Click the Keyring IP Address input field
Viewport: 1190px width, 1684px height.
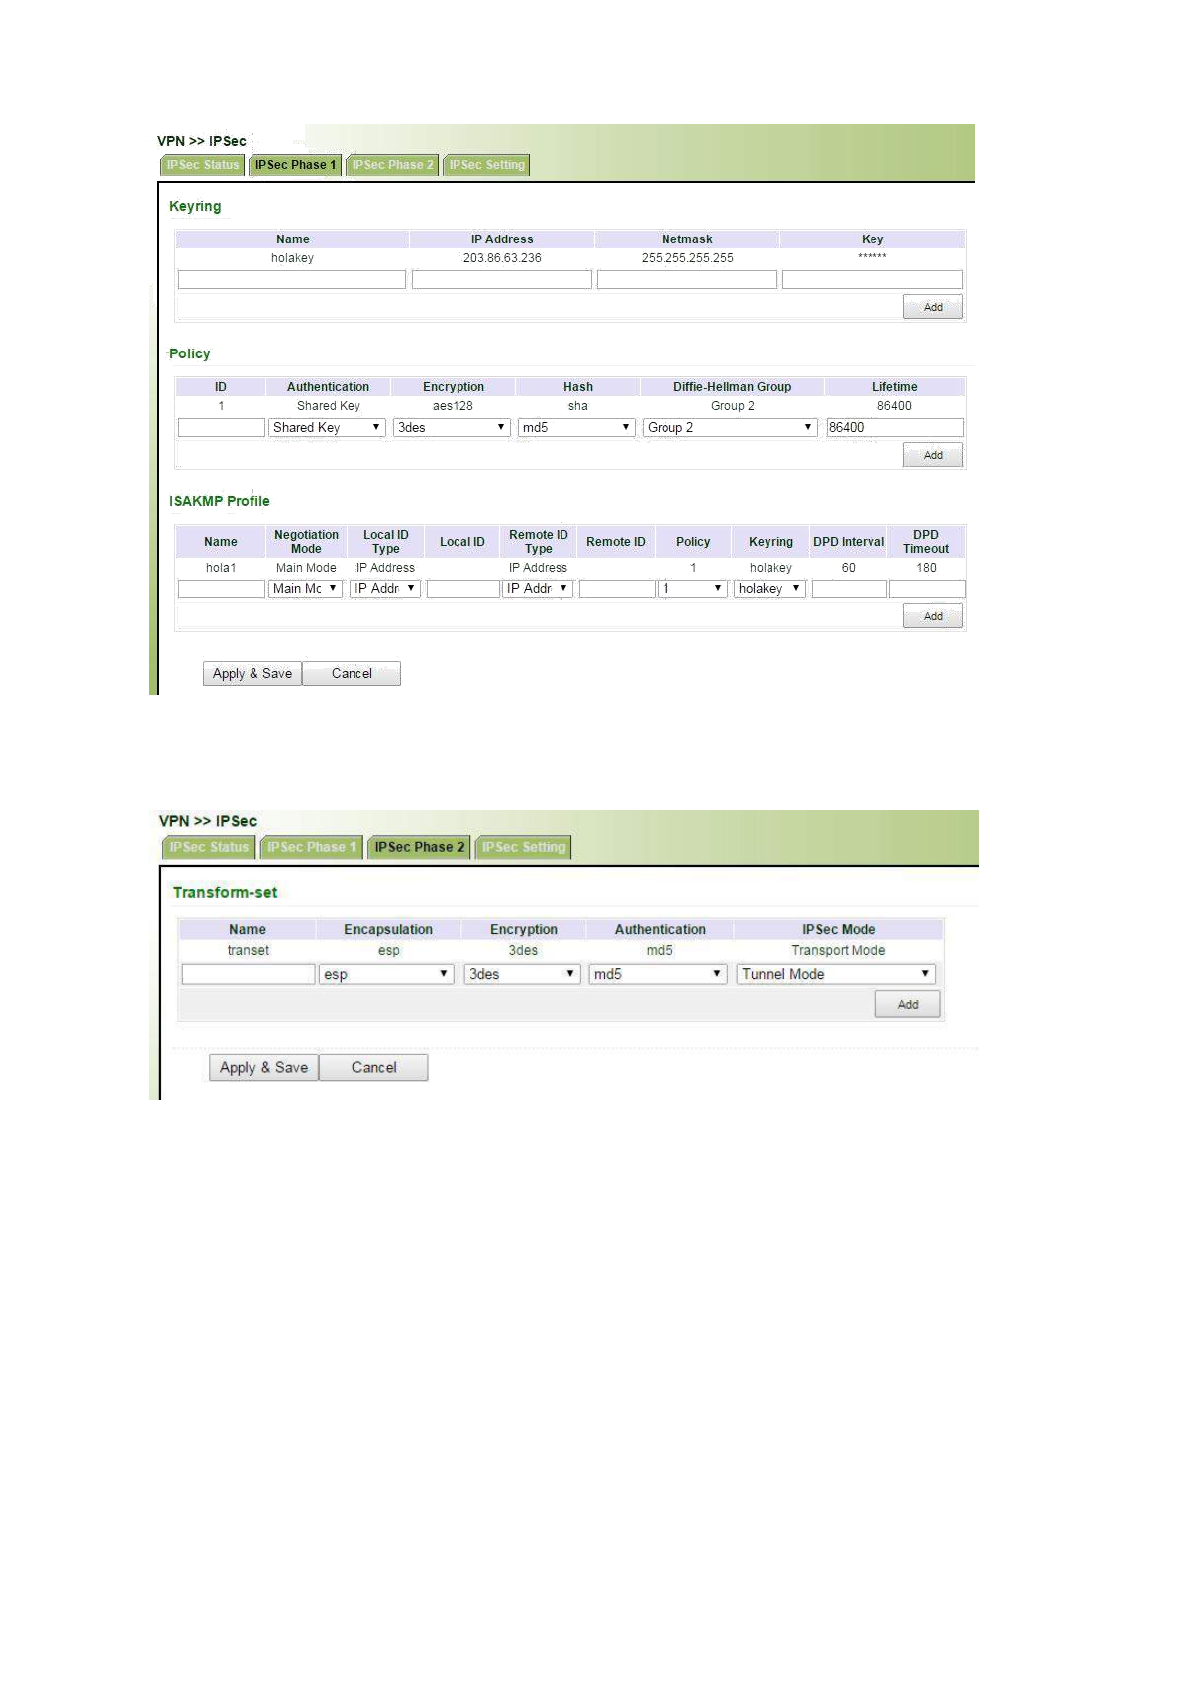click(502, 279)
